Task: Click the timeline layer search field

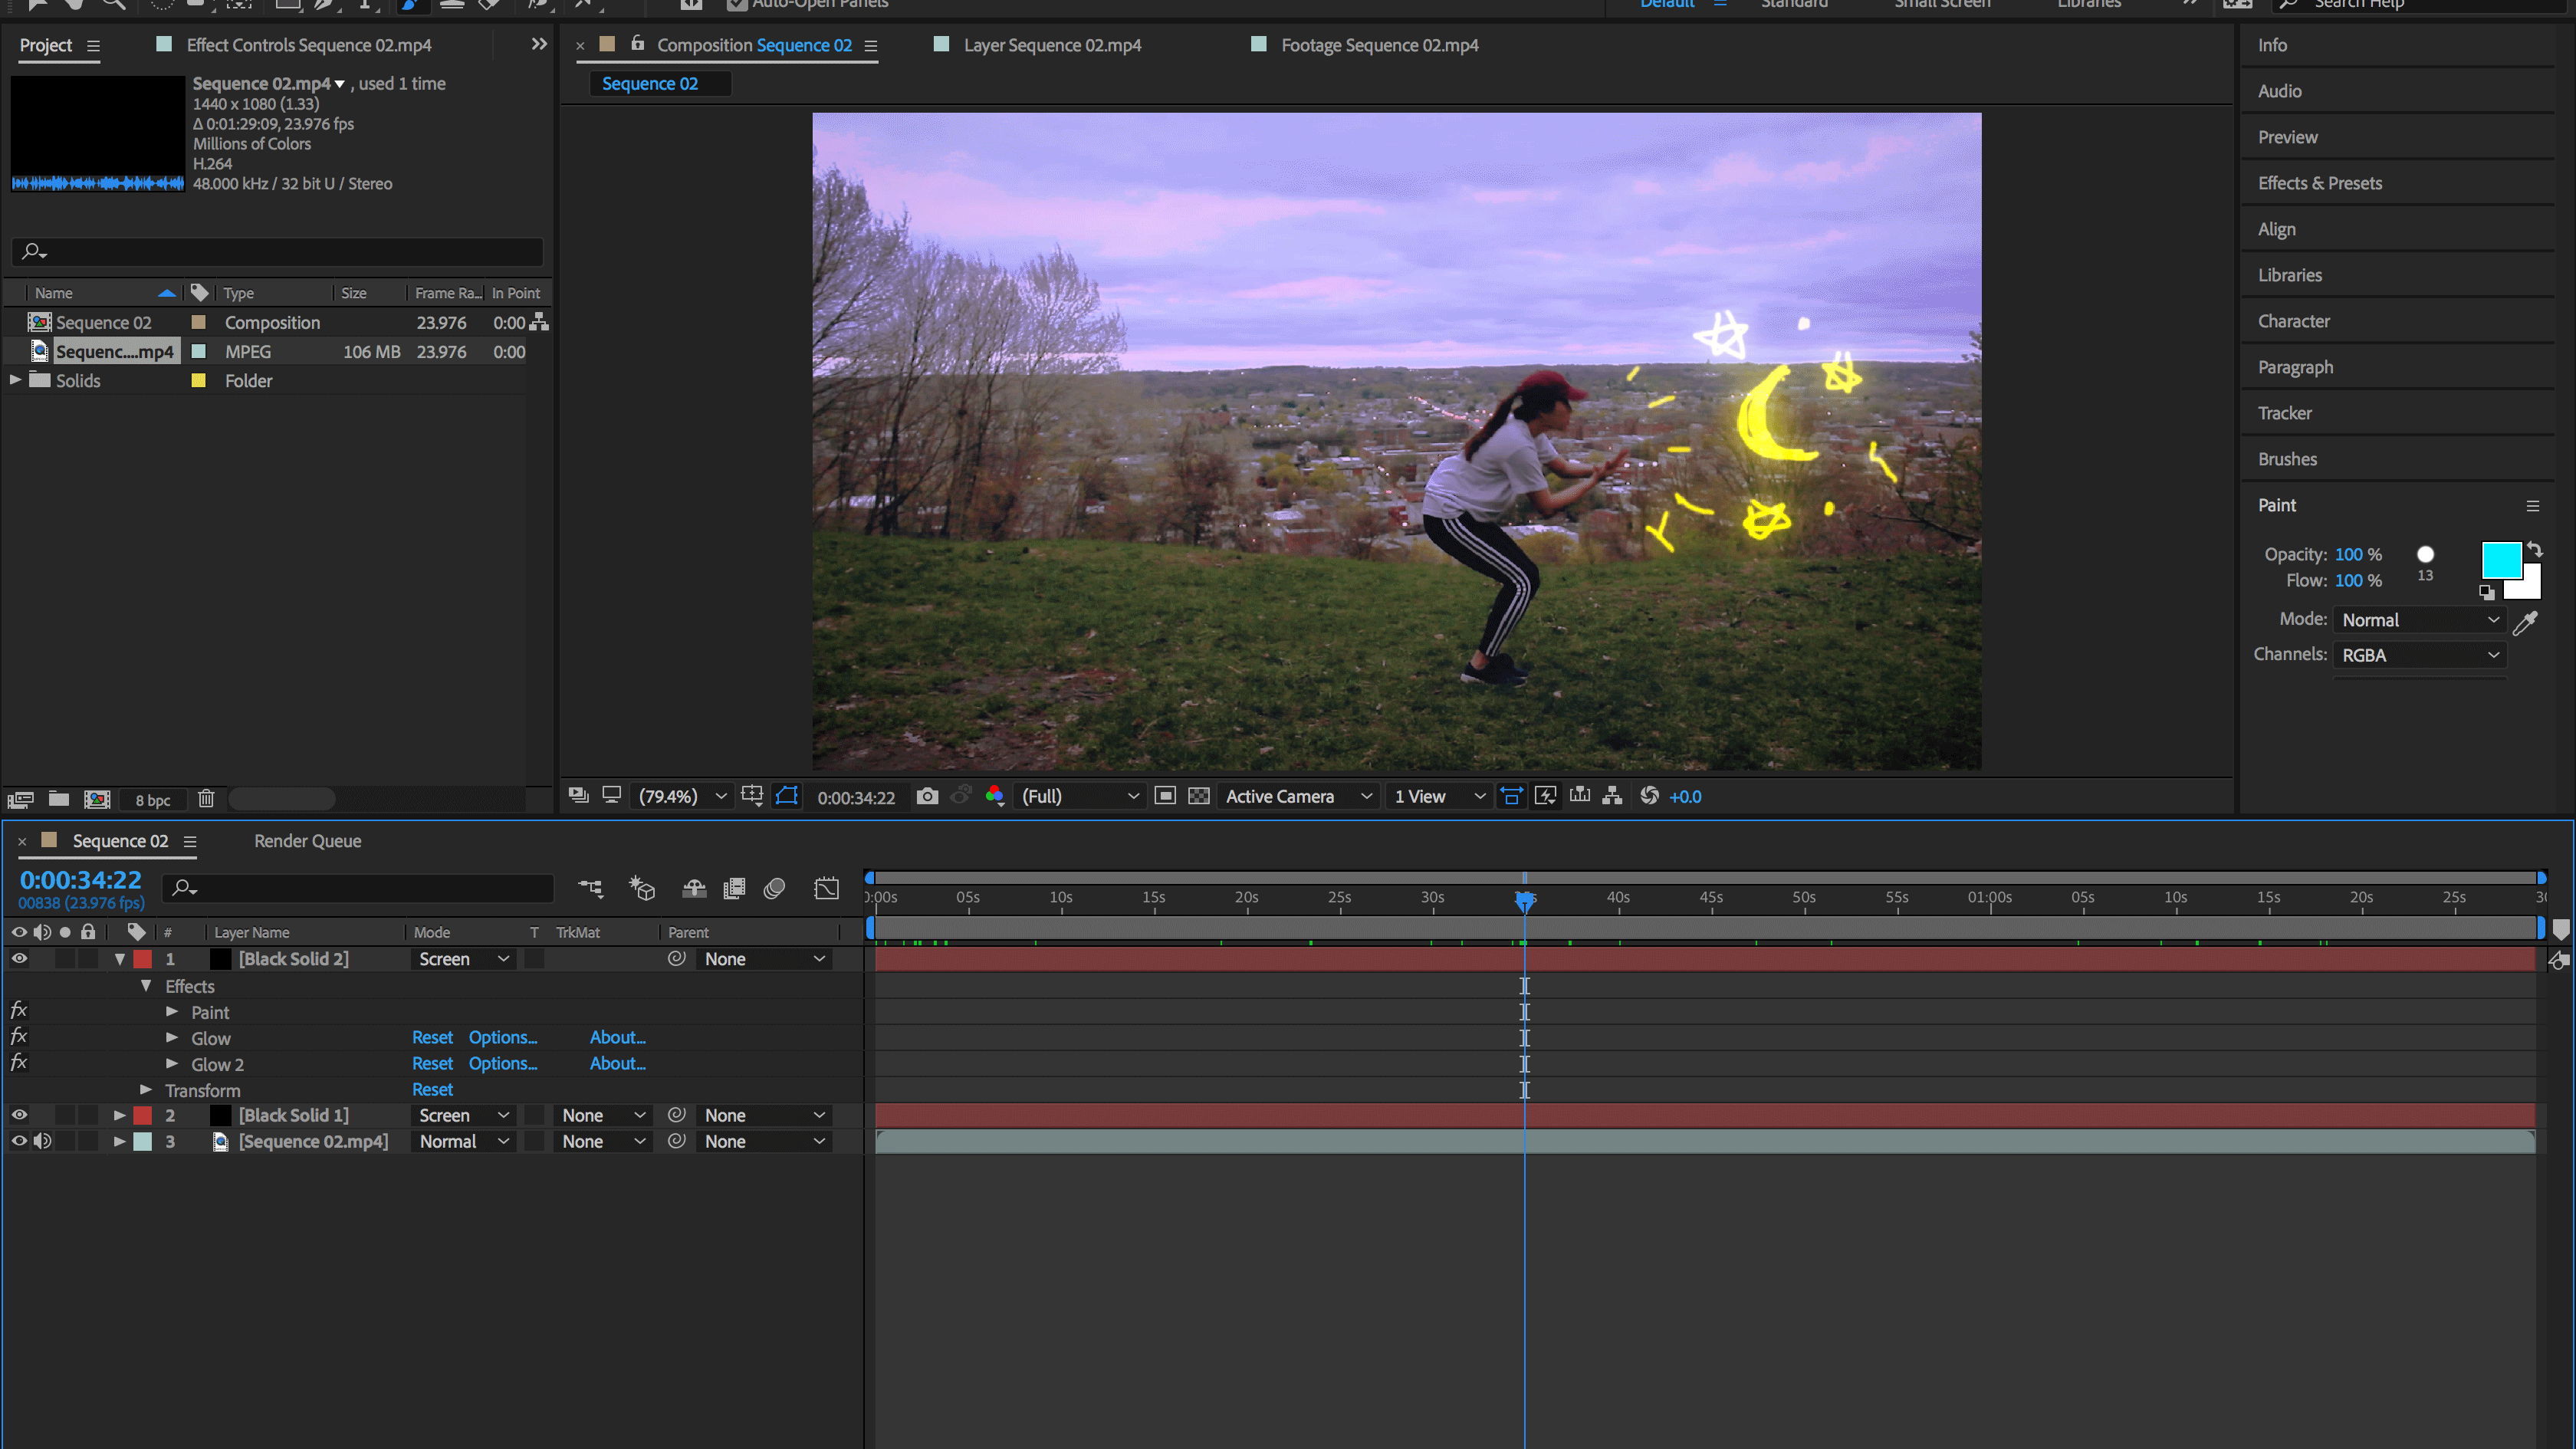Action: pyautogui.click(x=358, y=887)
